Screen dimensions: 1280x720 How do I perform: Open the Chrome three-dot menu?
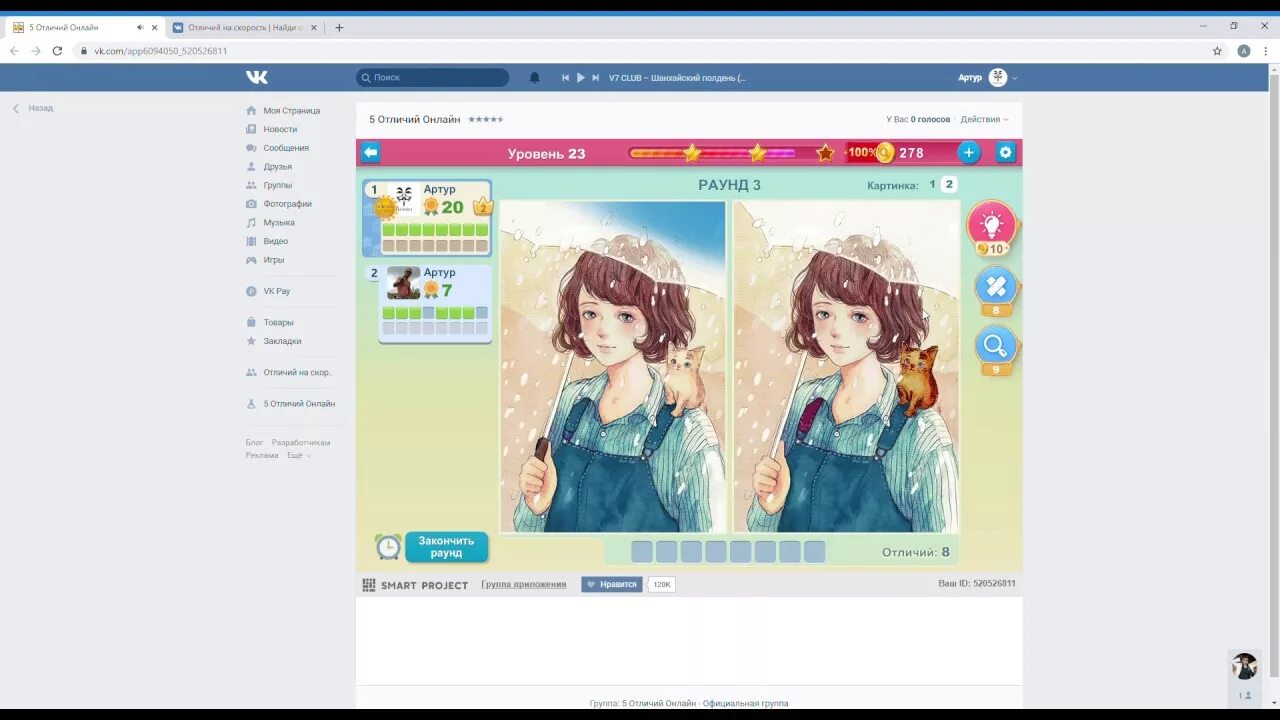pyautogui.click(x=1267, y=51)
